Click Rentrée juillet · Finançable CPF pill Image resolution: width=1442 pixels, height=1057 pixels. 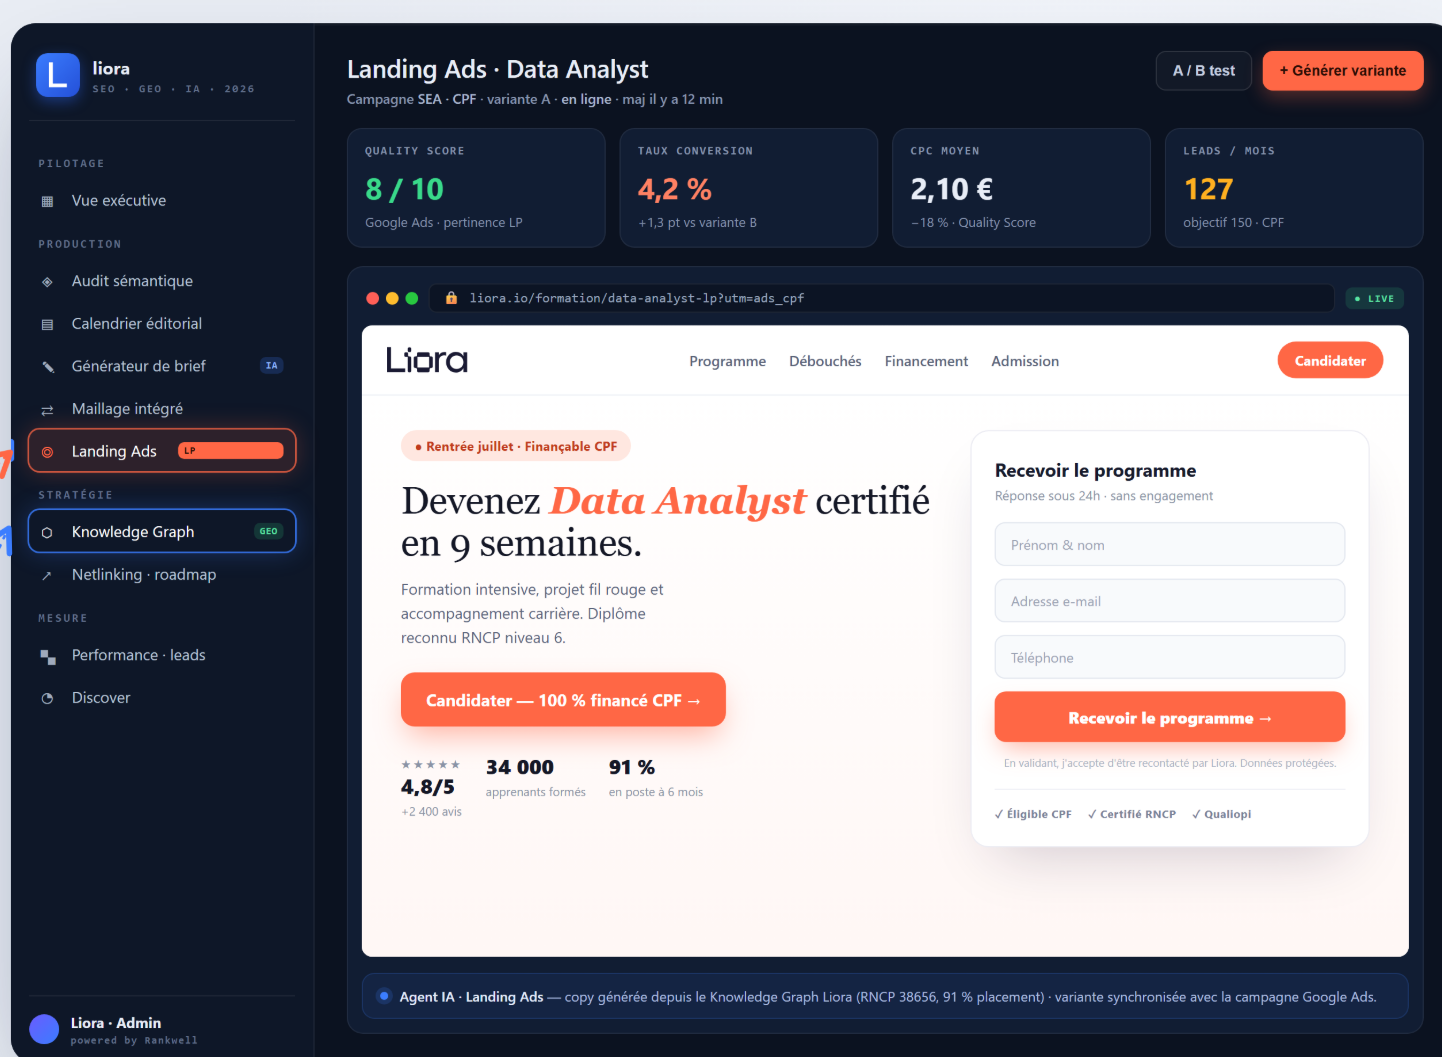click(x=516, y=446)
